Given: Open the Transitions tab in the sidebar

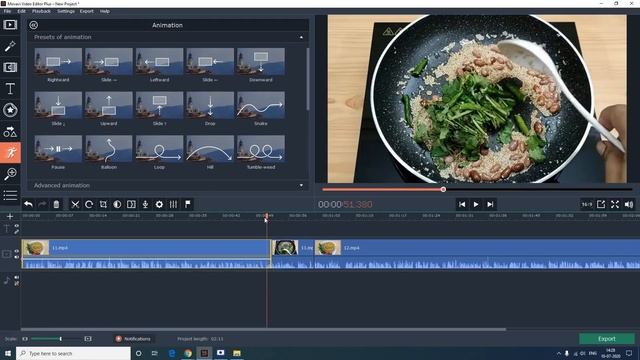Looking at the screenshot, I should point(10,67).
